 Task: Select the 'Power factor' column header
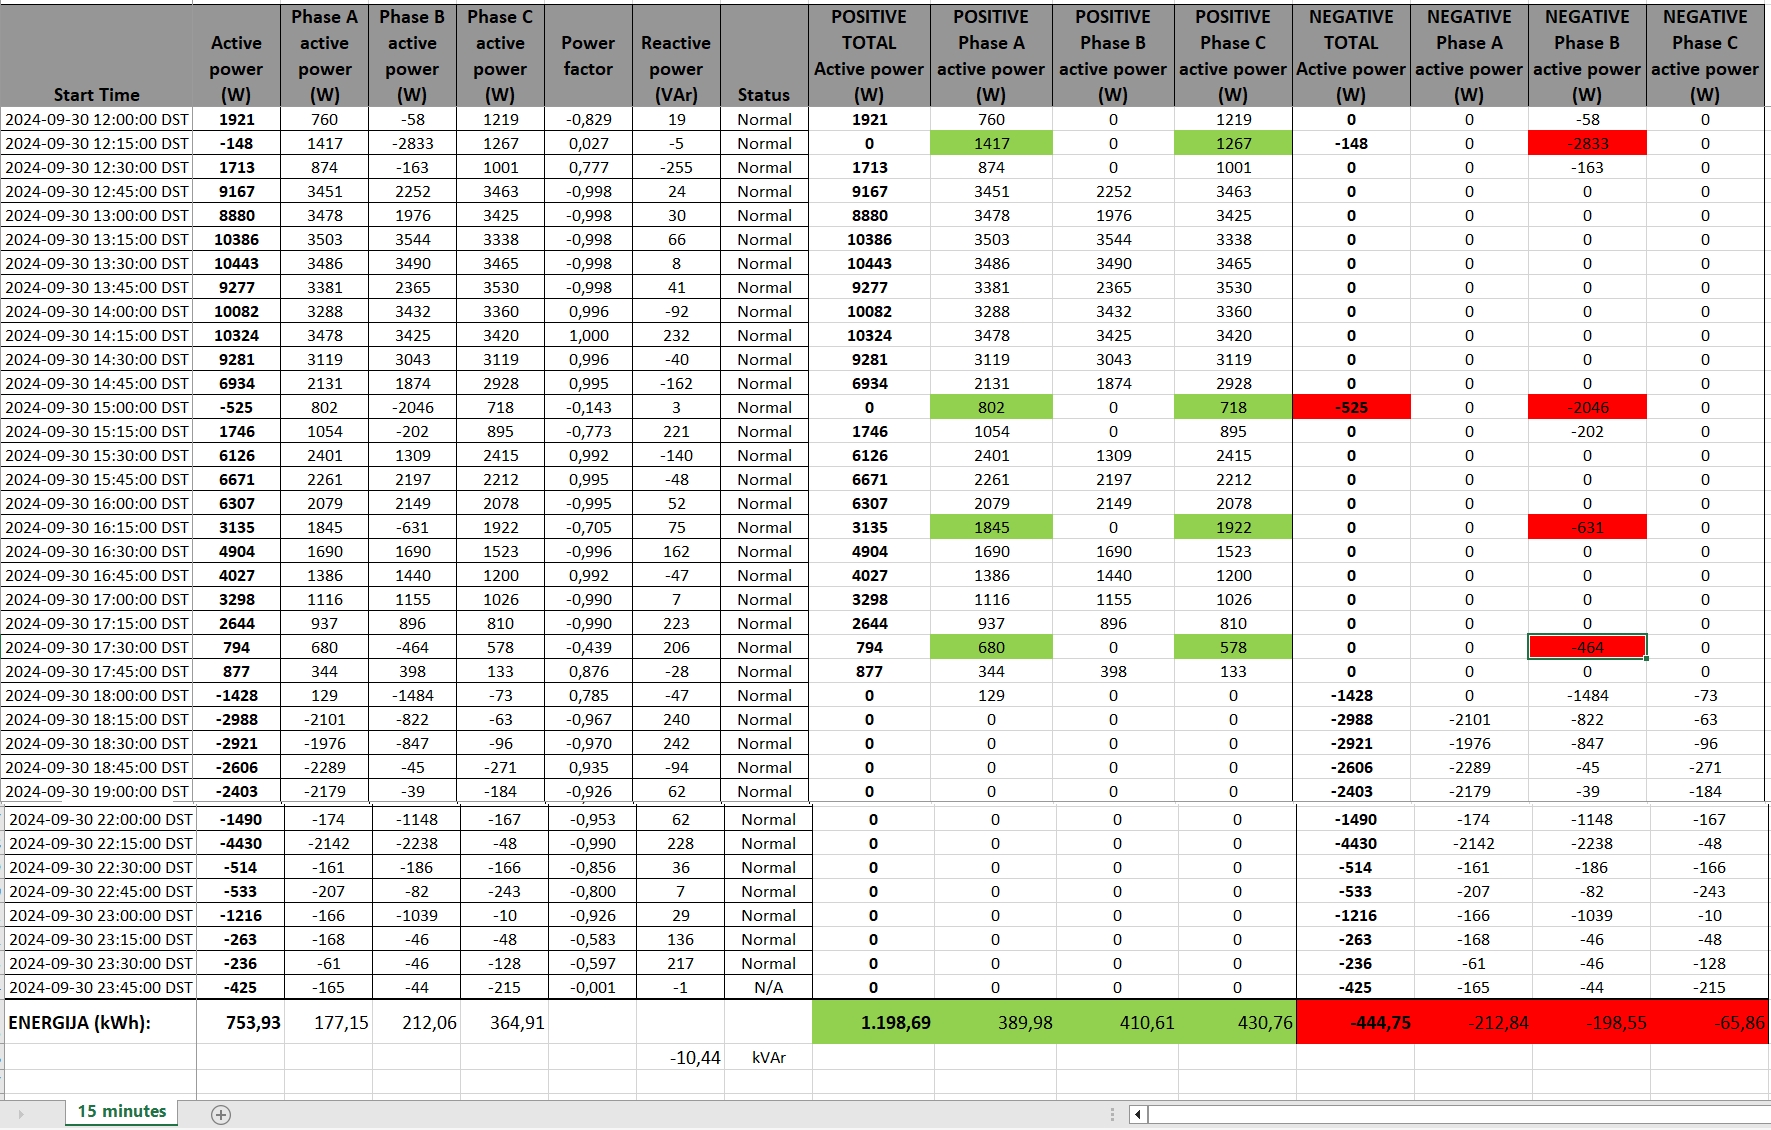(x=588, y=55)
